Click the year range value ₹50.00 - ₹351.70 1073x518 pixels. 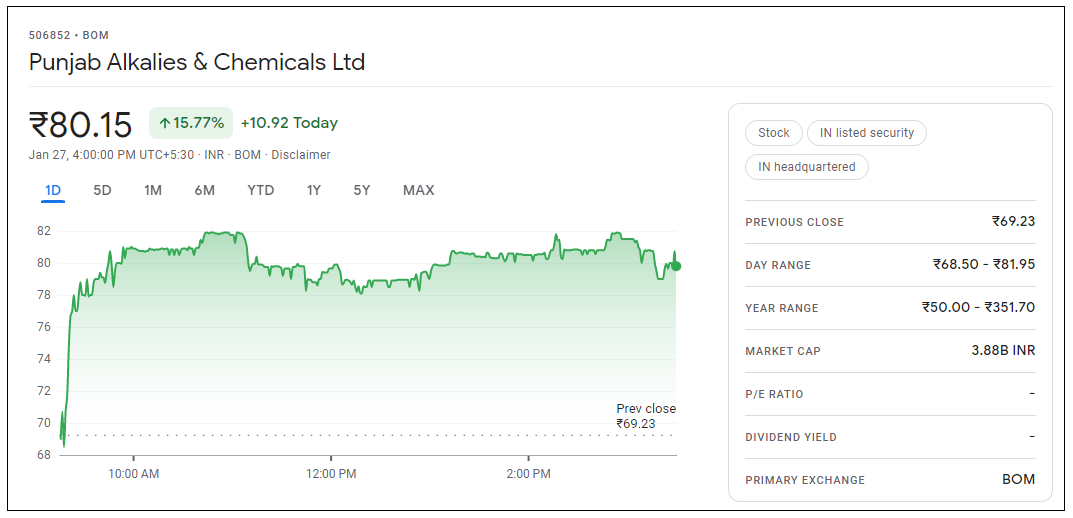(979, 307)
